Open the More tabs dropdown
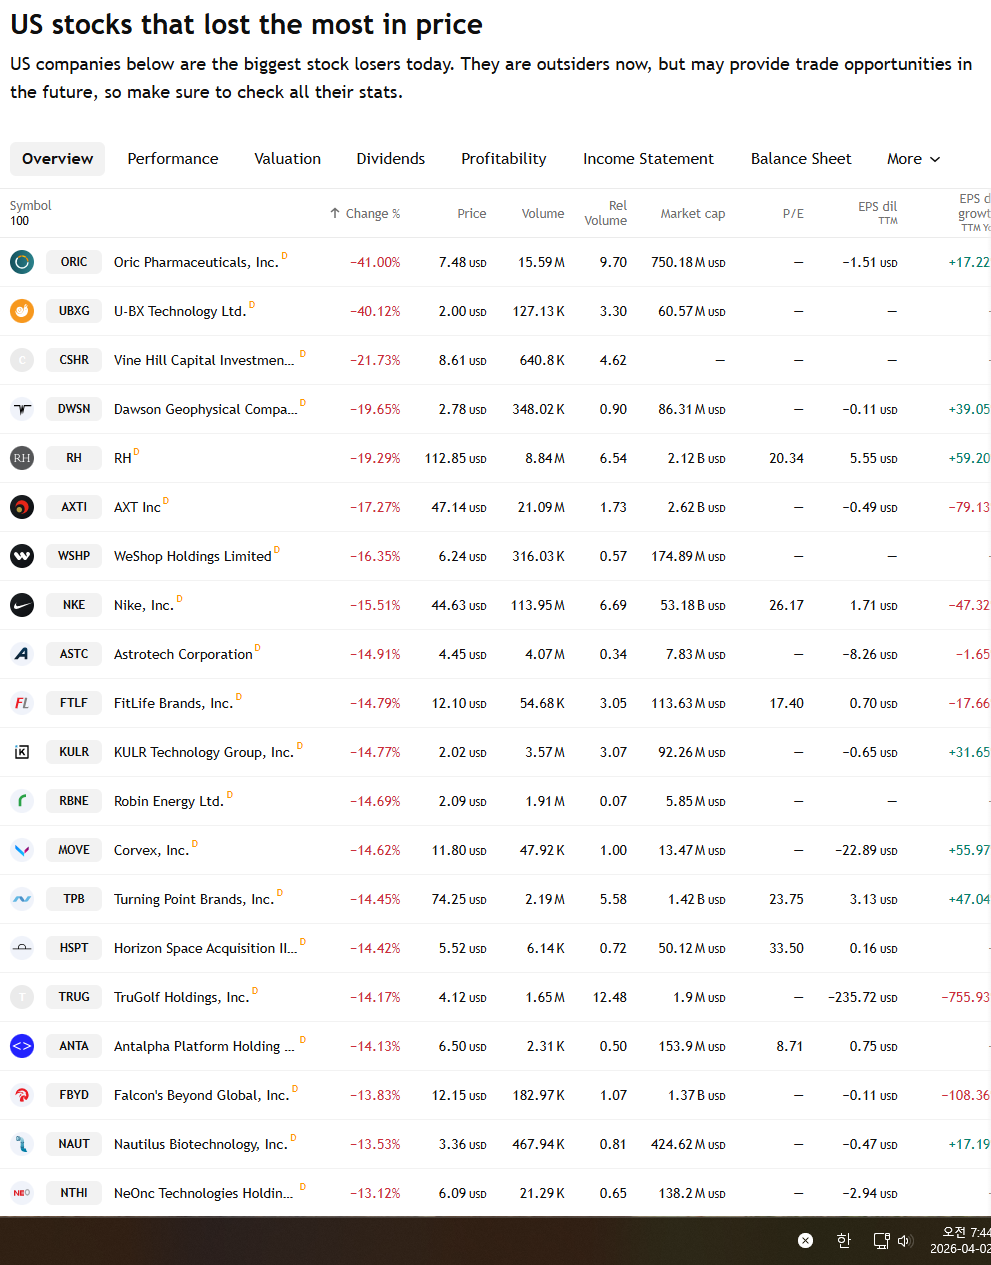The height and width of the screenshot is (1265, 991). pyautogui.click(x=914, y=159)
